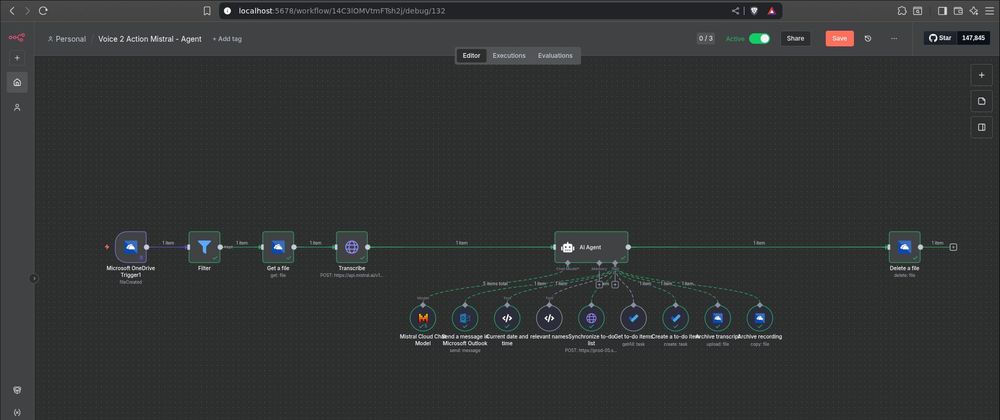1000x420 pixels.
Task: Open the three-dot workflow options menu
Action: point(894,38)
